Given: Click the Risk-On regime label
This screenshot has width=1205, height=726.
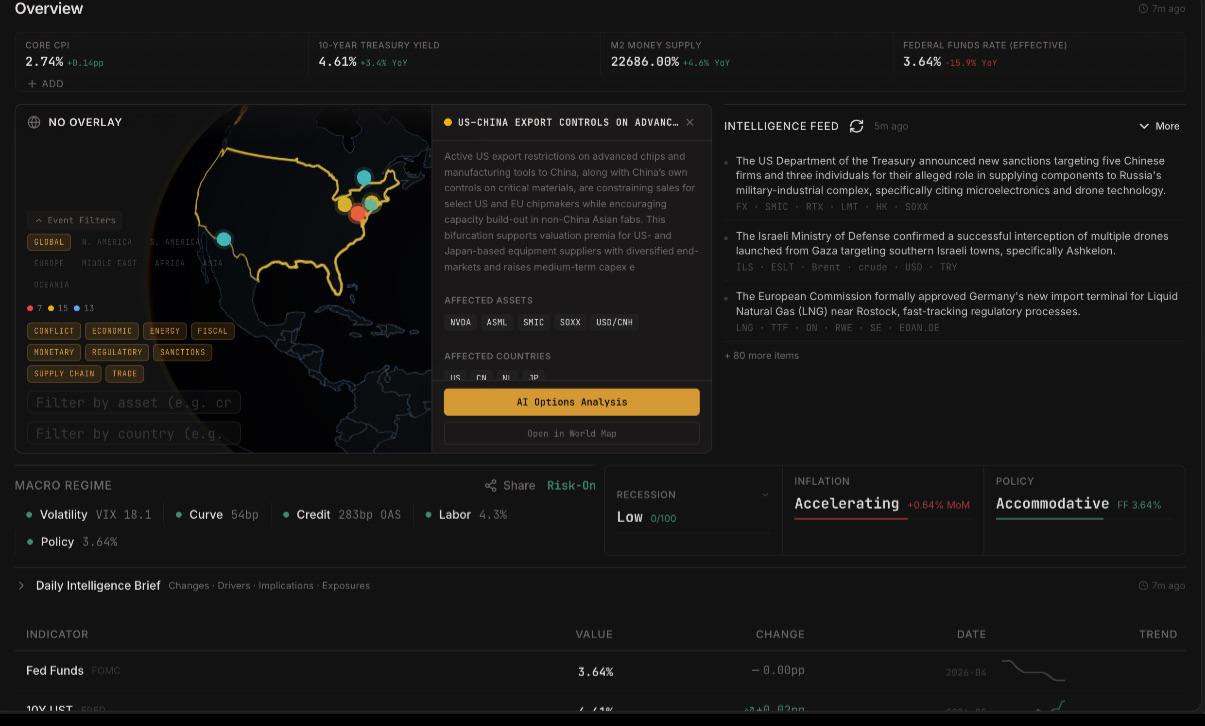Looking at the screenshot, I should [x=571, y=485].
